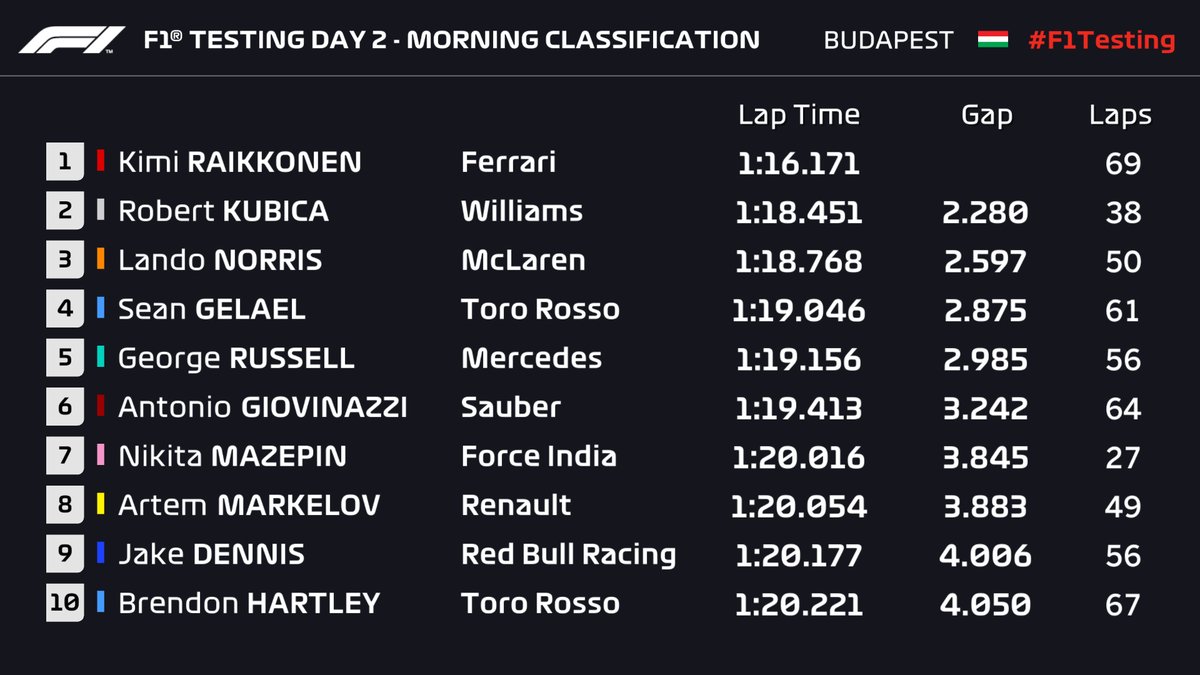Click position 5 number badge

coord(65,358)
